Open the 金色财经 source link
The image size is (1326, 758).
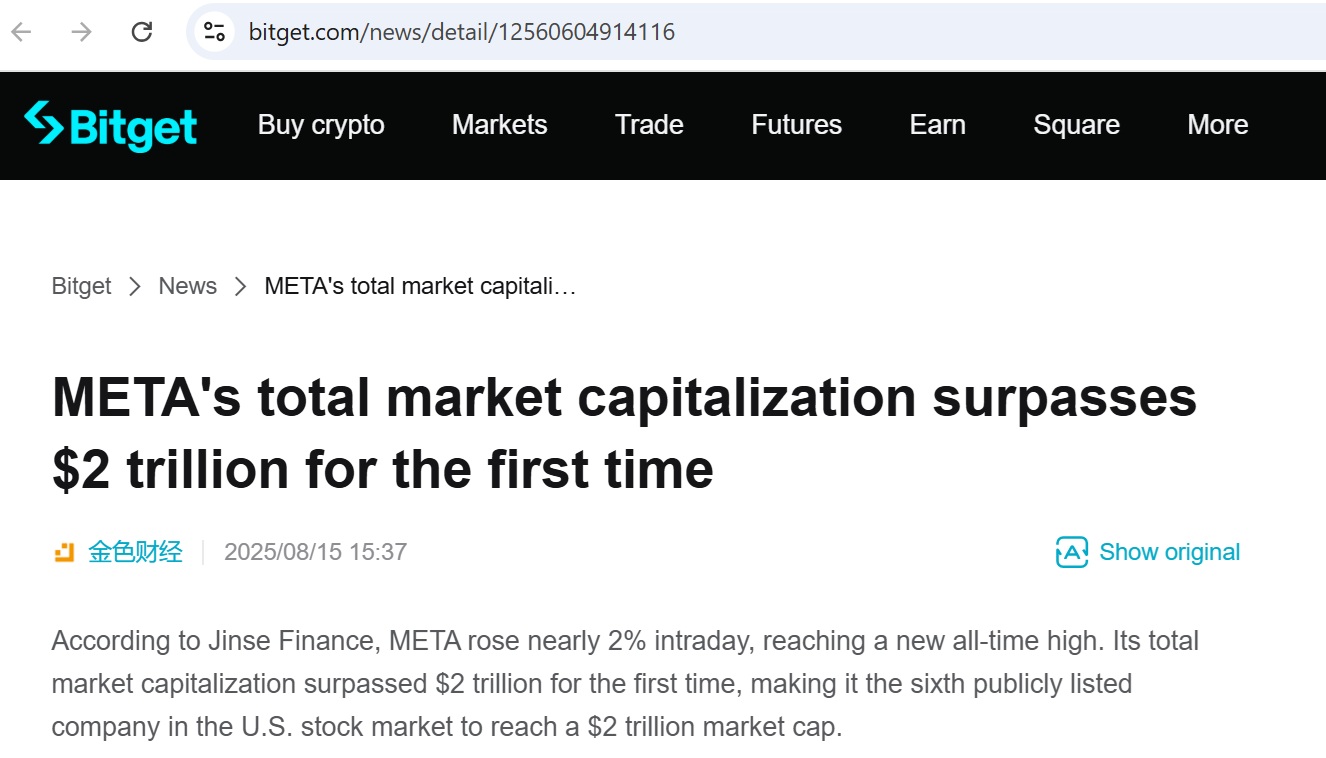click(x=135, y=552)
